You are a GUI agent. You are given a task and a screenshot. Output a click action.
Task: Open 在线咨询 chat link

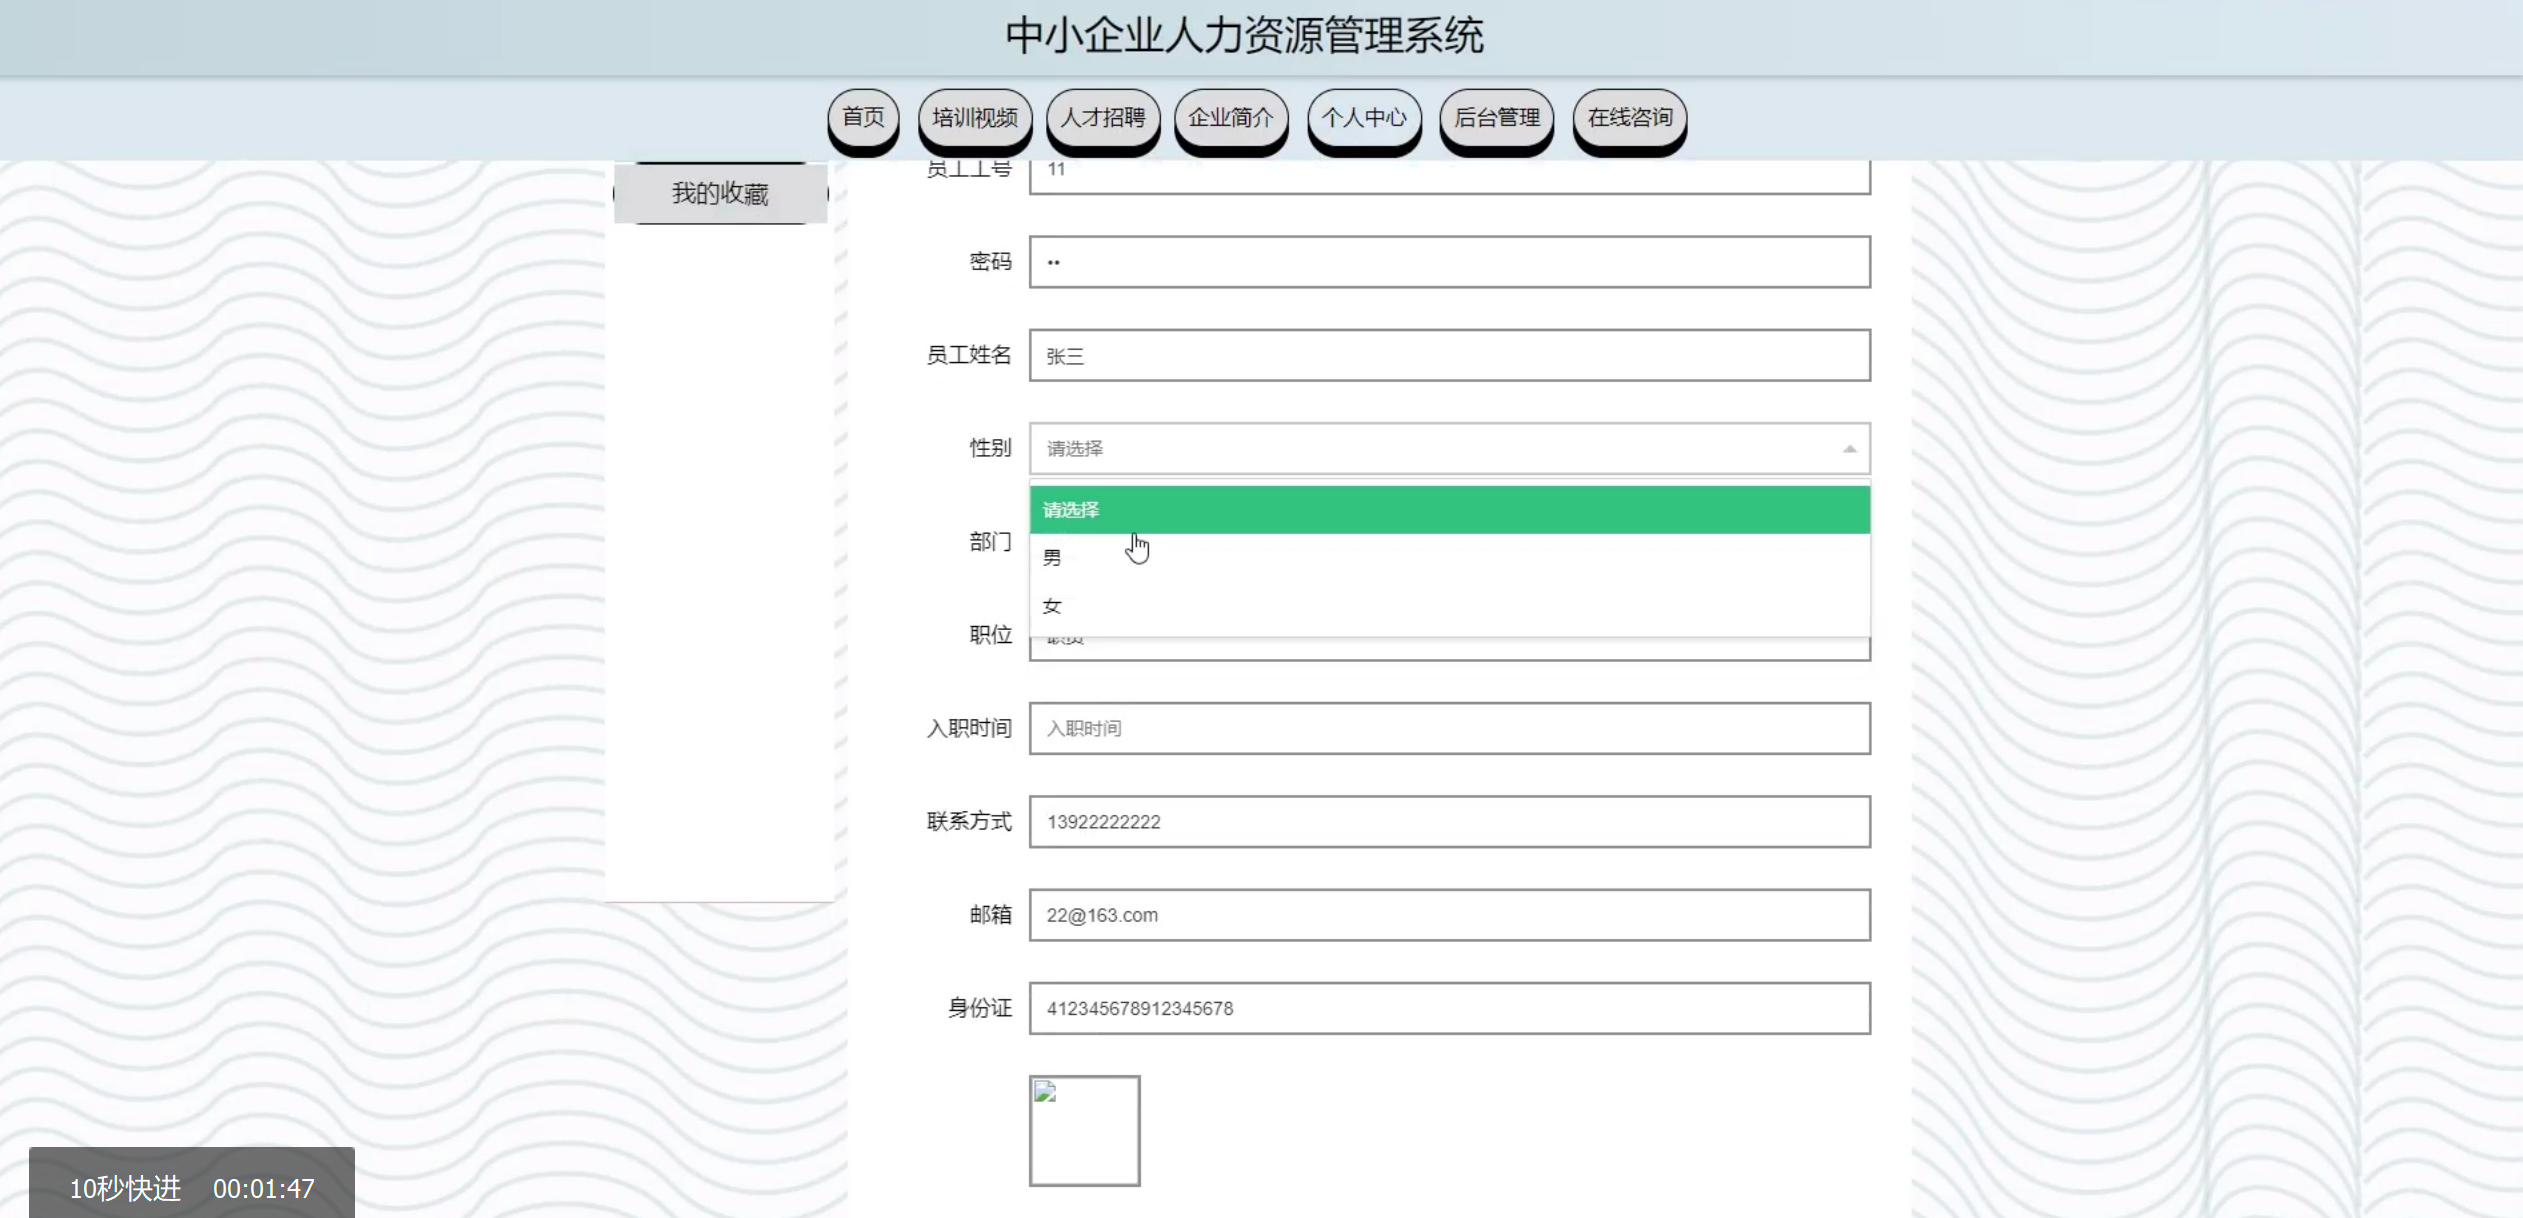(x=1630, y=118)
